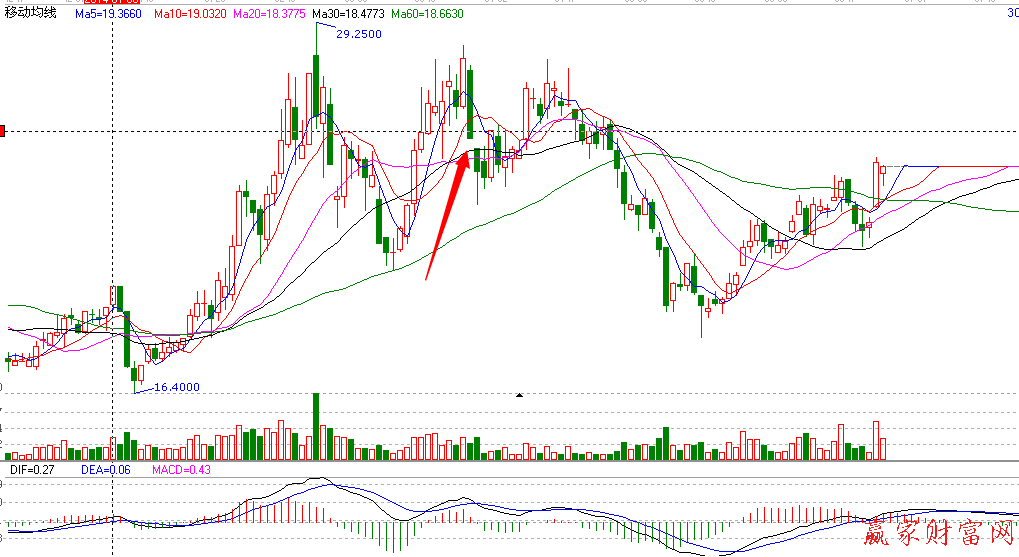
Task: Click the red price marker on left axis
Action: pyautogui.click(x=3, y=131)
